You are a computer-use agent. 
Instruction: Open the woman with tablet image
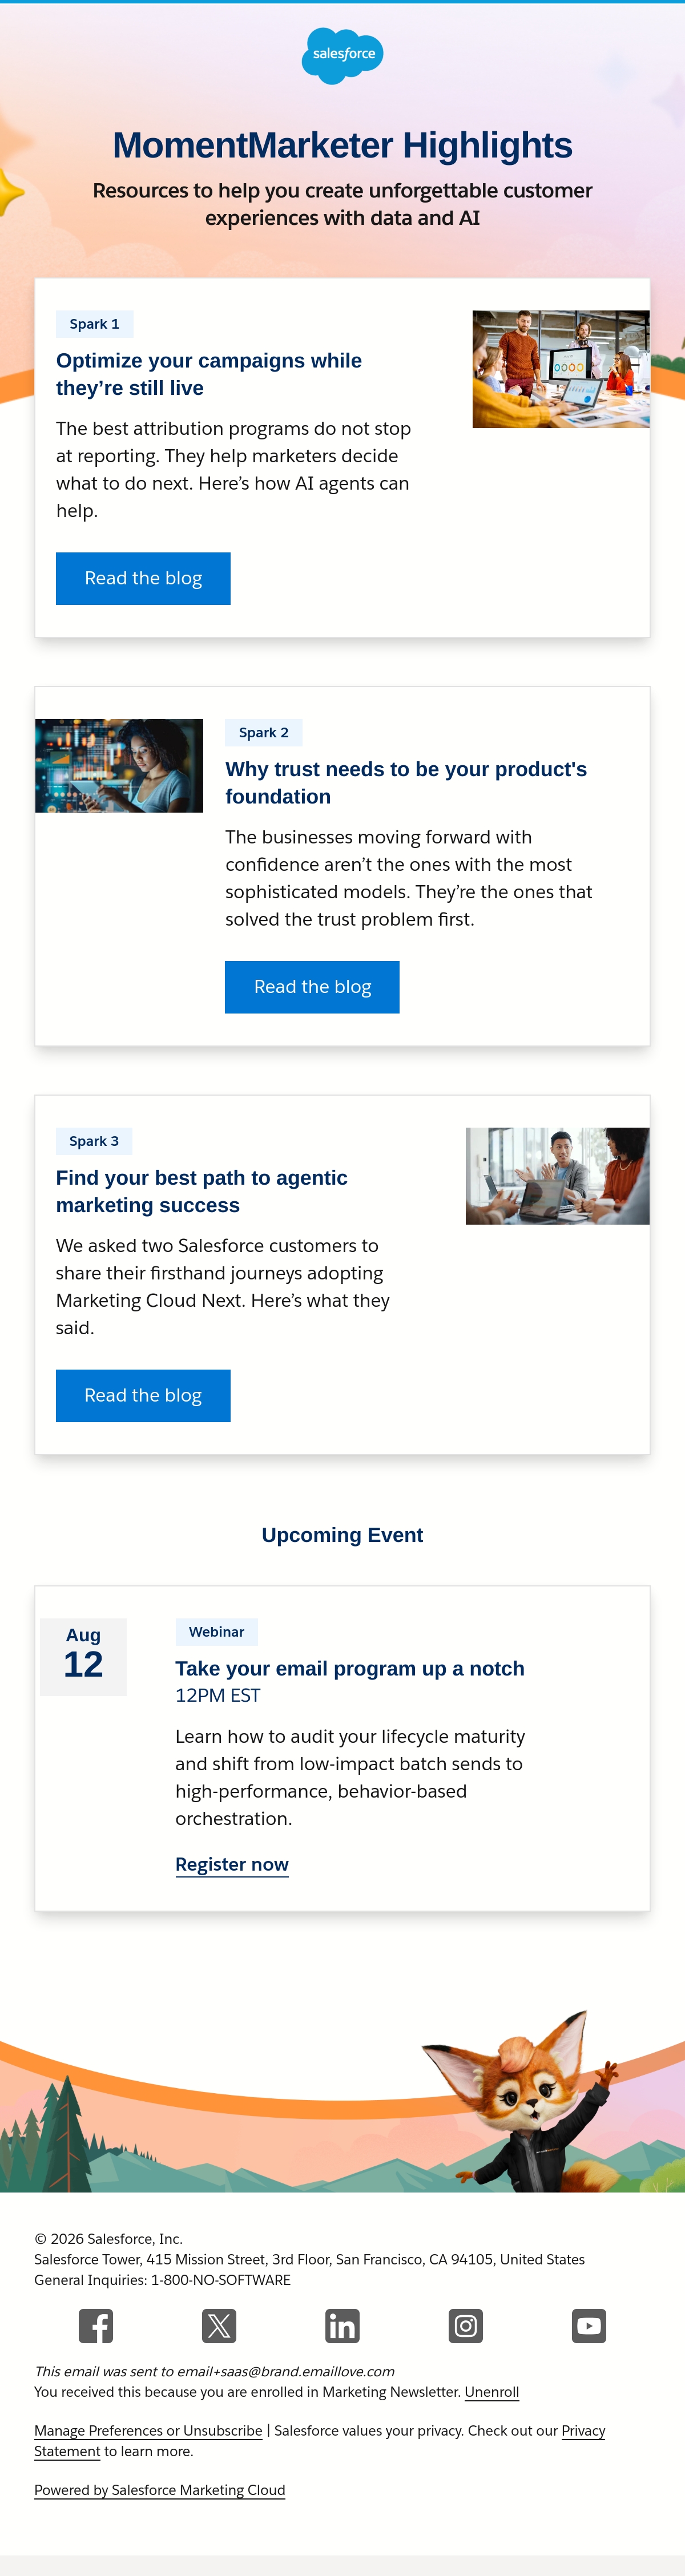119,766
